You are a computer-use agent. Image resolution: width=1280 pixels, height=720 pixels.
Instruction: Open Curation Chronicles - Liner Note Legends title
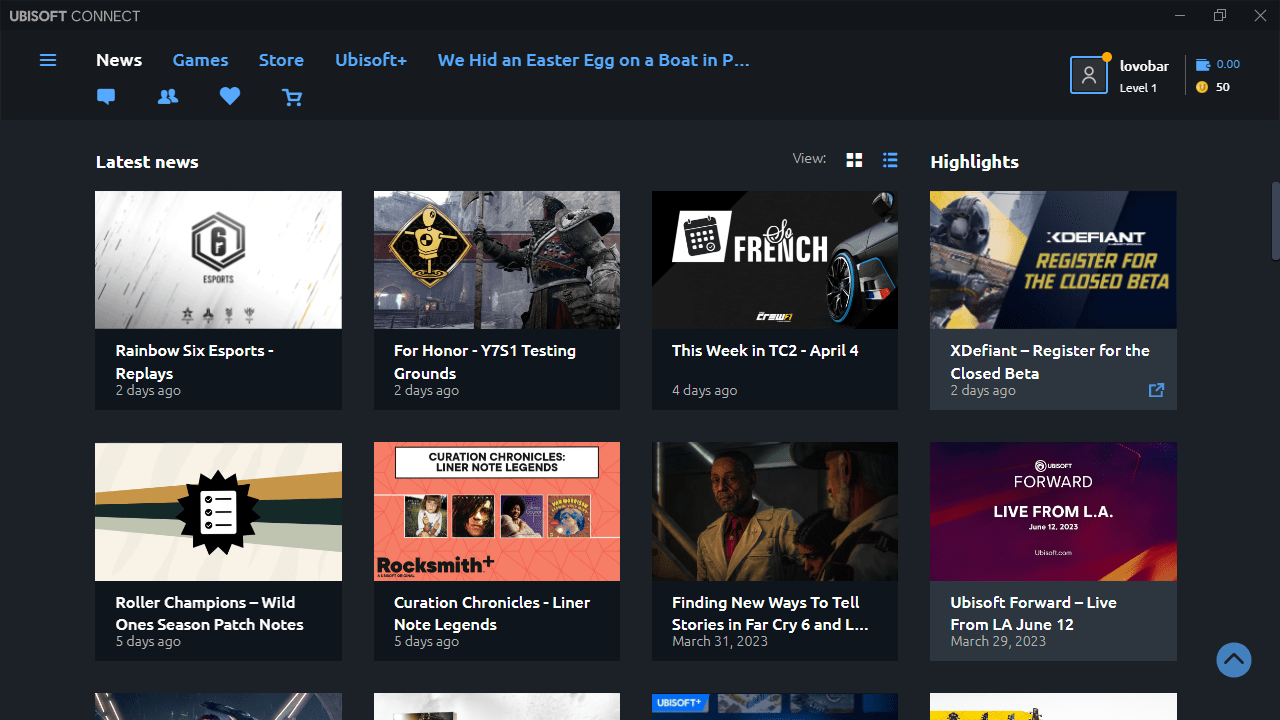pos(492,613)
